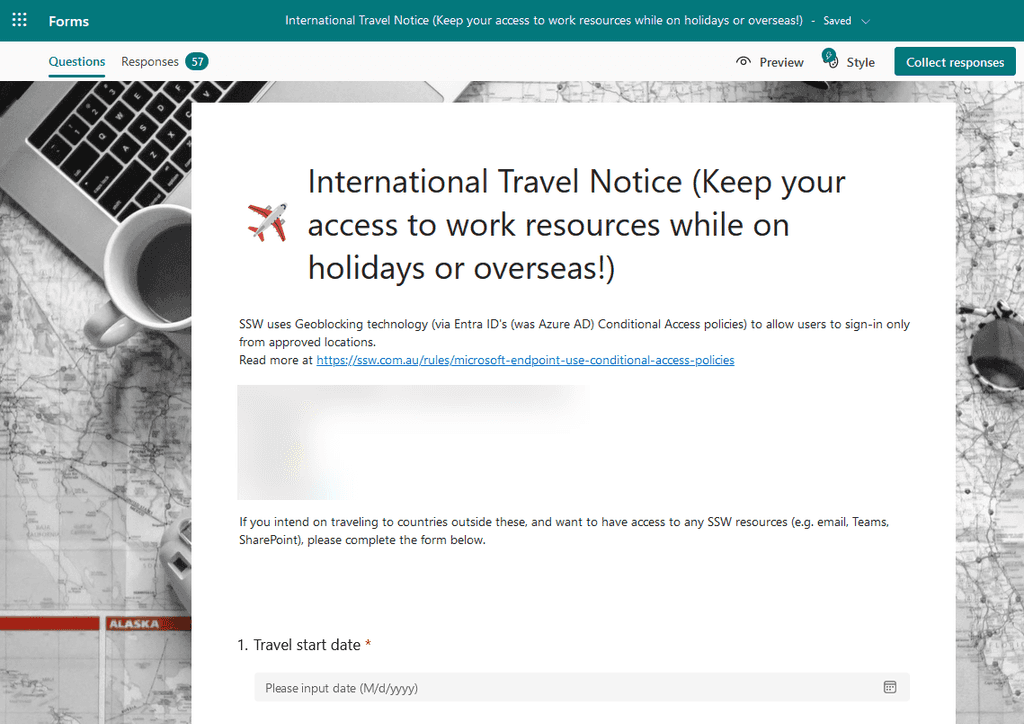Open the Microsoft 365 app launcher waffle
Image resolution: width=1024 pixels, height=724 pixels.
point(19,19)
